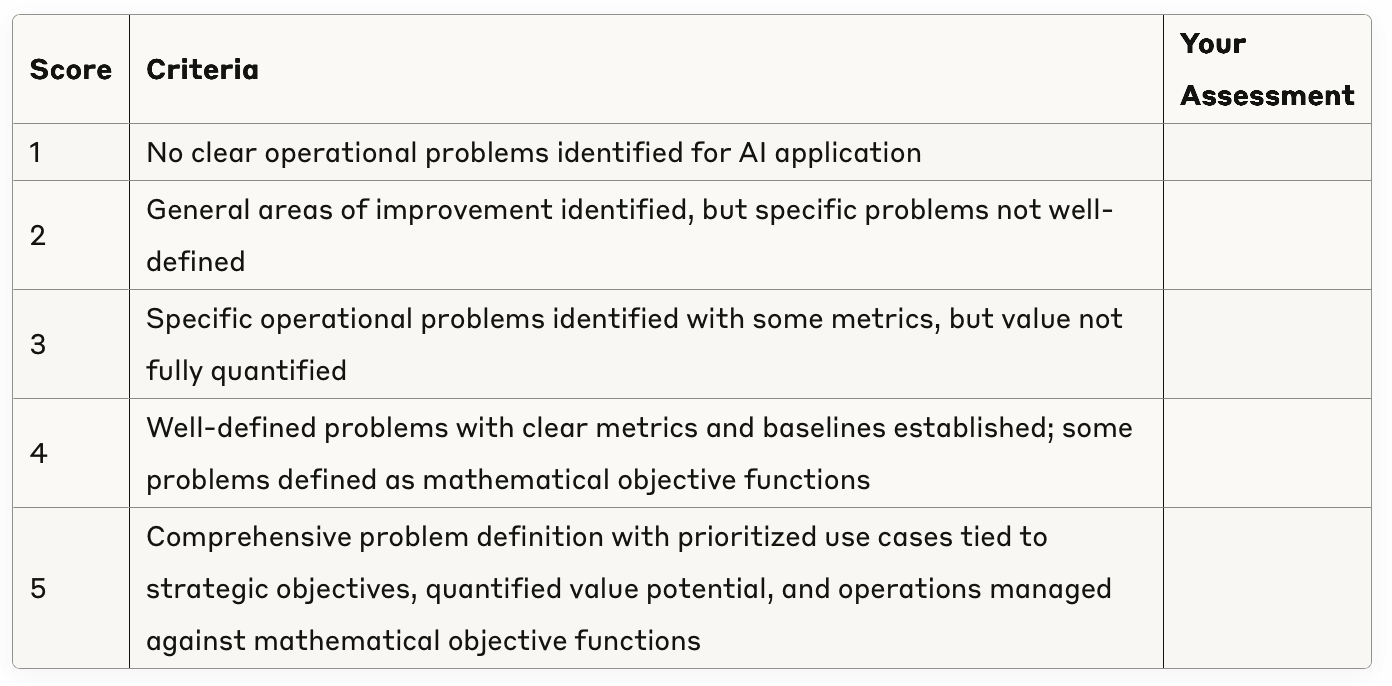Screen dimensions: 1392x686
Task: Click the 'Comprehensive problem definition' criteria text
Action: coord(596,537)
